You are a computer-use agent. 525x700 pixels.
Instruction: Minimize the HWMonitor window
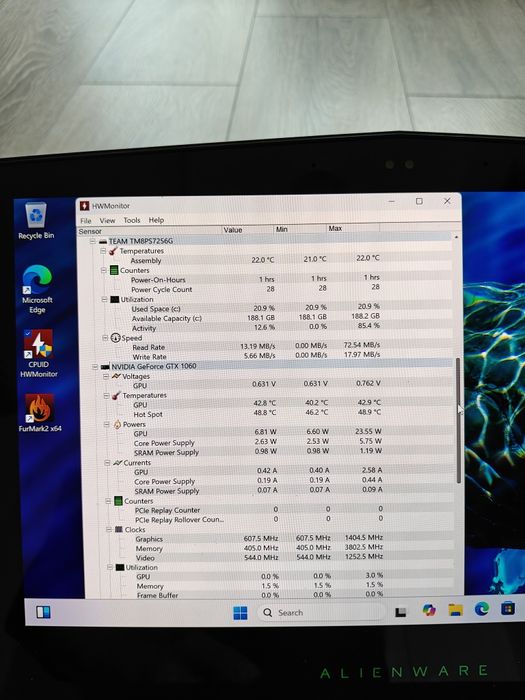point(392,202)
